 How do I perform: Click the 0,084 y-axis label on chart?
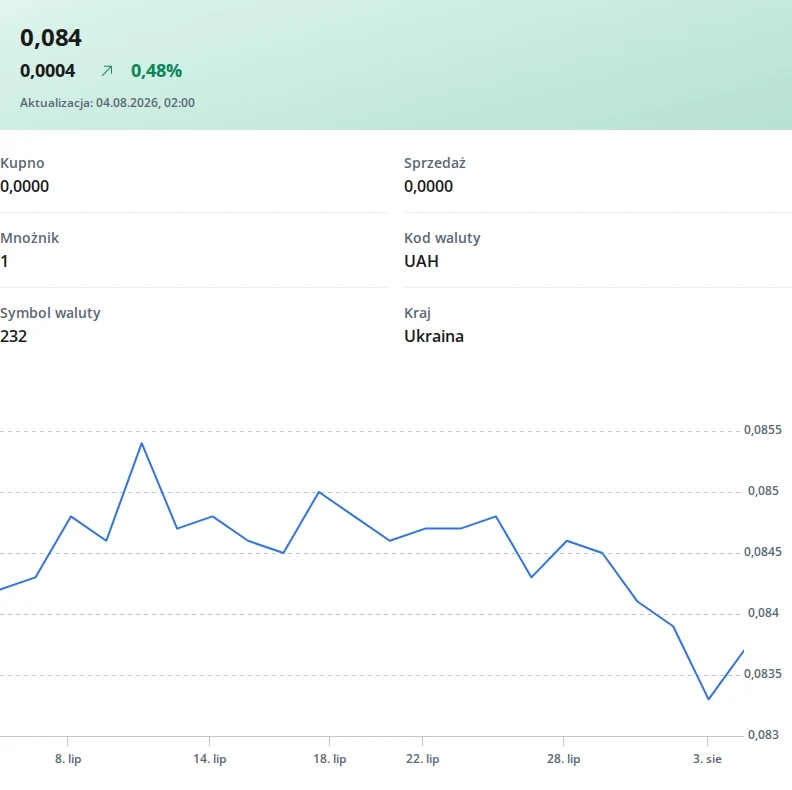(763, 613)
